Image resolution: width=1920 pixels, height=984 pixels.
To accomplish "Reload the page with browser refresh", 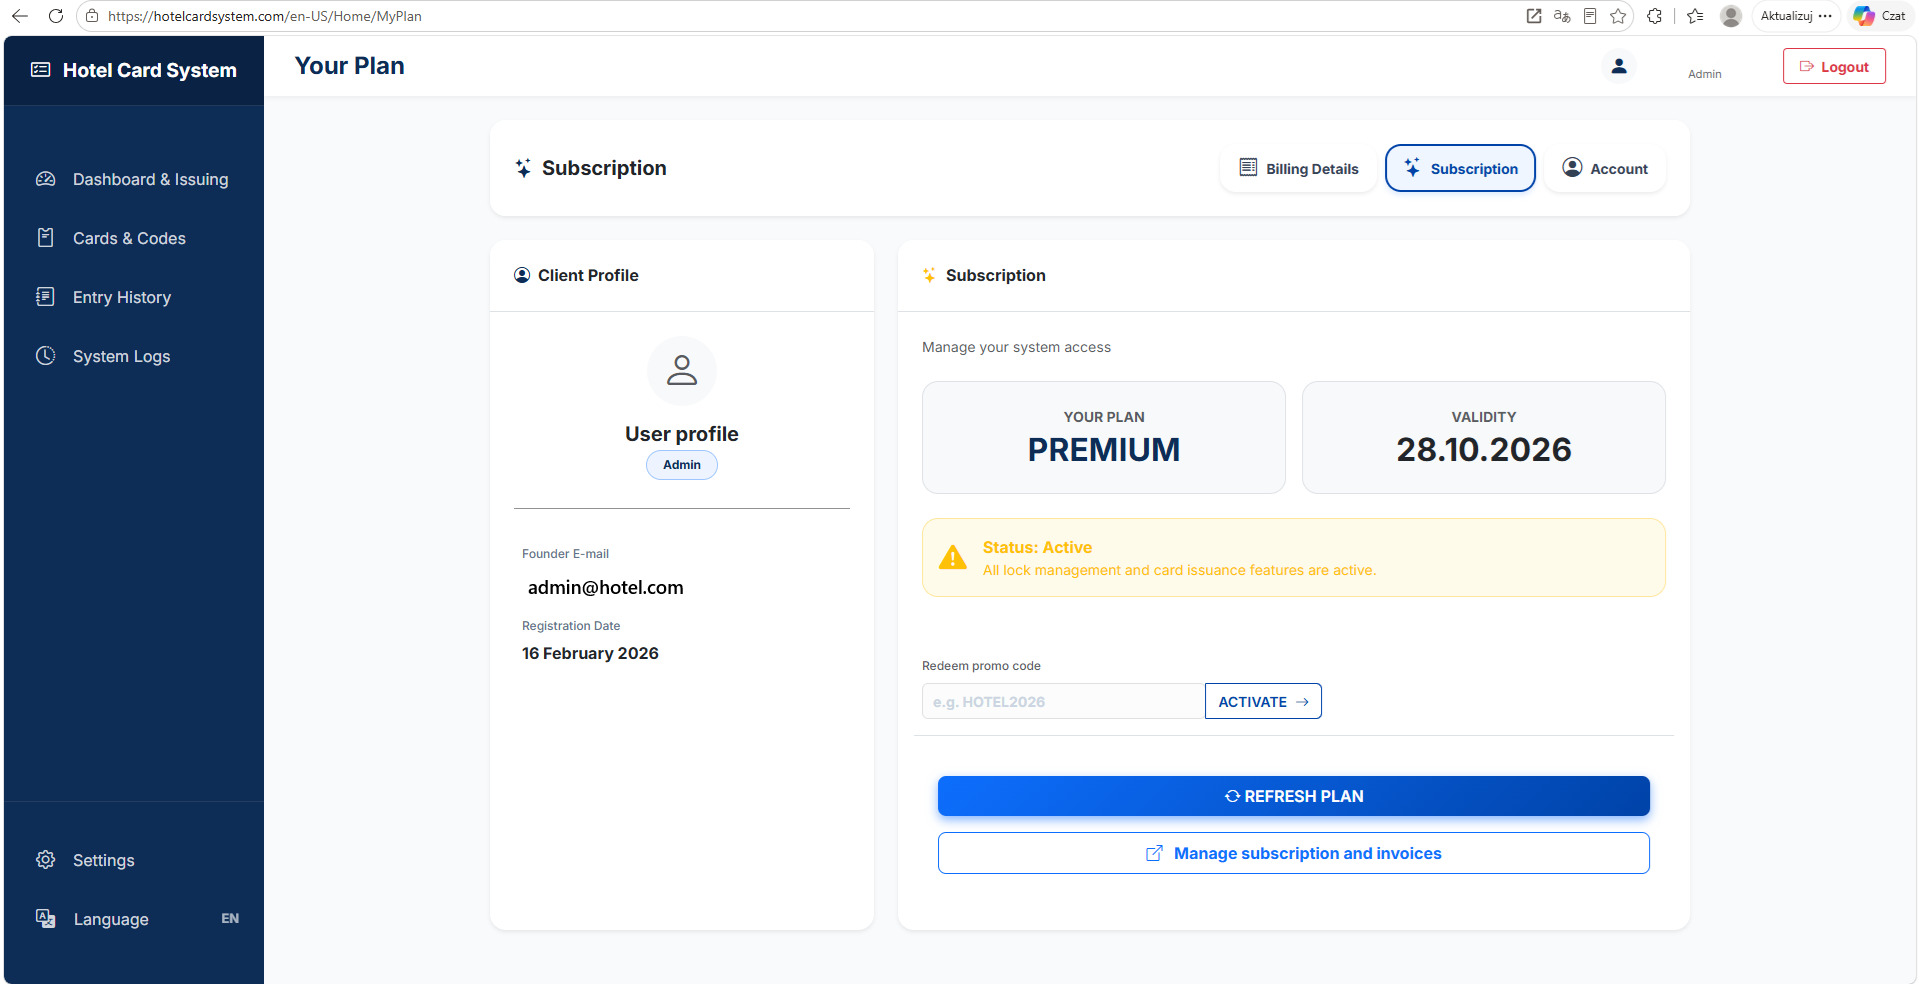I will [56, 16].
